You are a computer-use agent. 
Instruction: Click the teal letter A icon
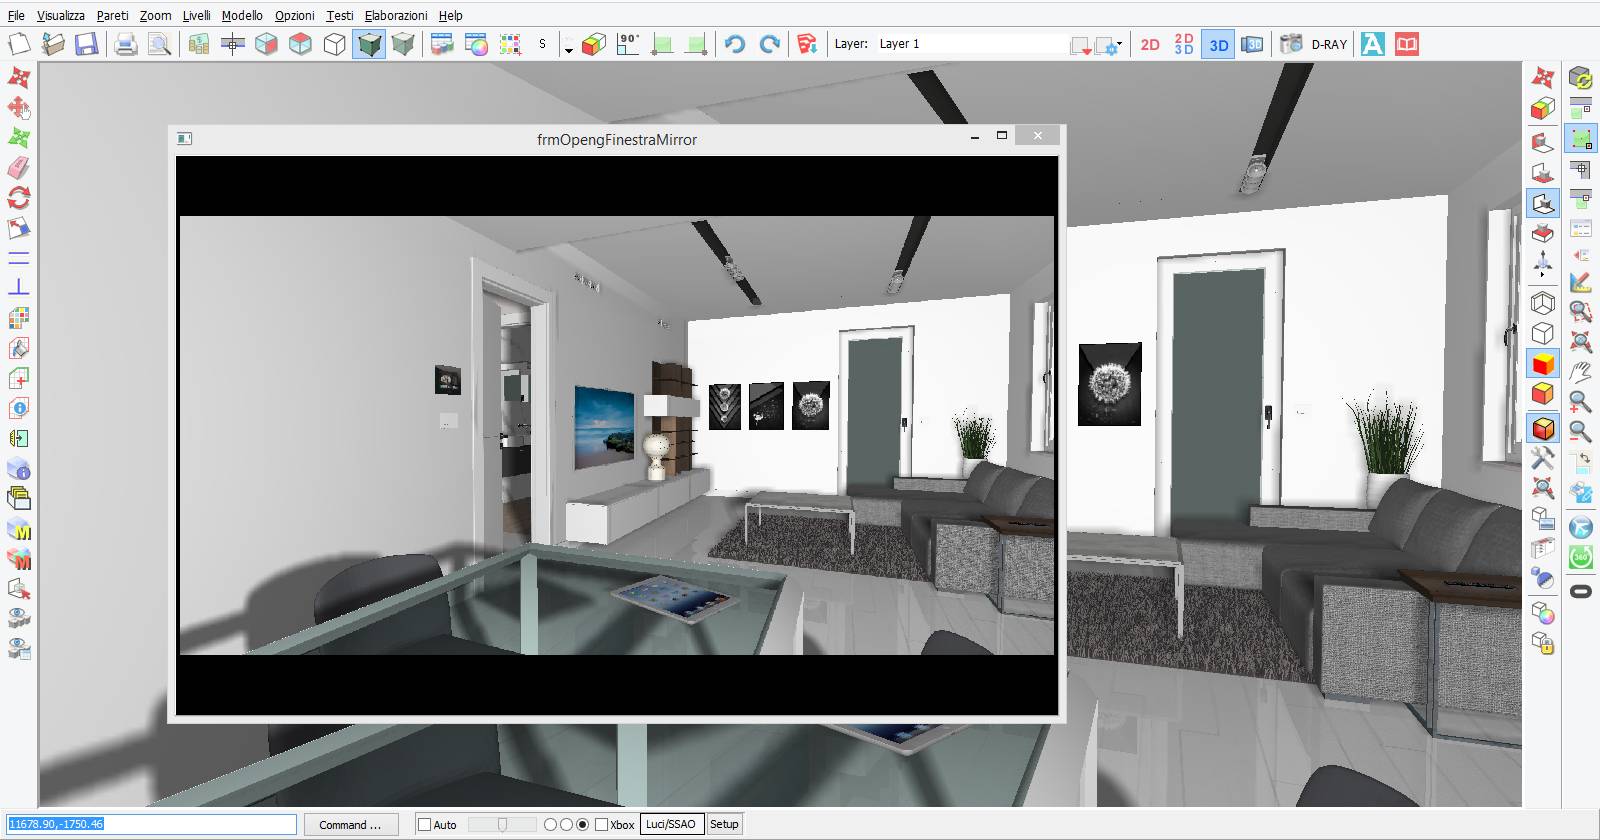(1373, 44)
